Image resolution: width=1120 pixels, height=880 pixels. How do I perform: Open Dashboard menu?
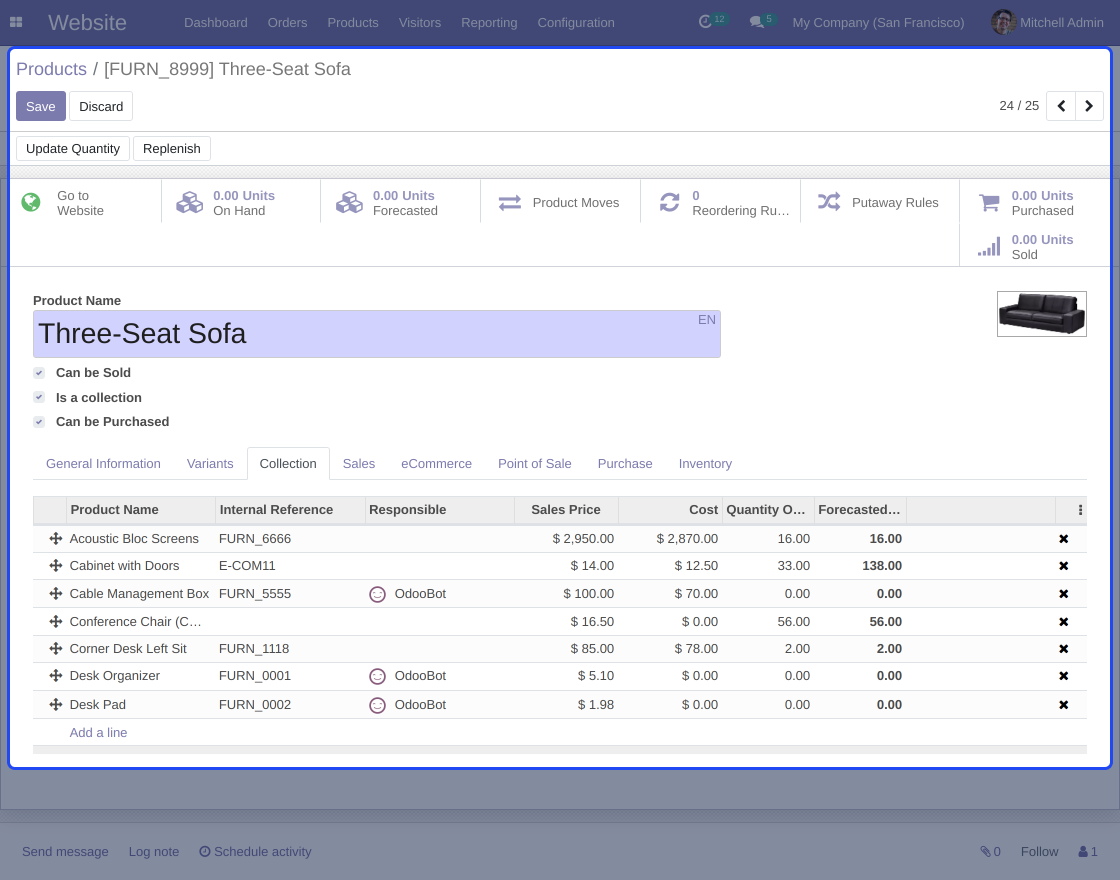click(216, 22)
